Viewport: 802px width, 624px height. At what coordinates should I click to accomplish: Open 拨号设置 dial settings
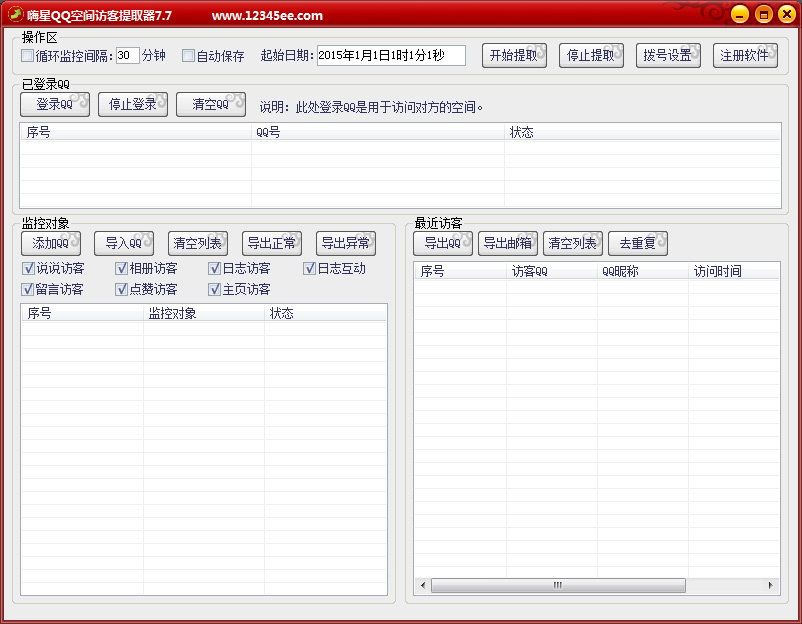pos(668,55)
